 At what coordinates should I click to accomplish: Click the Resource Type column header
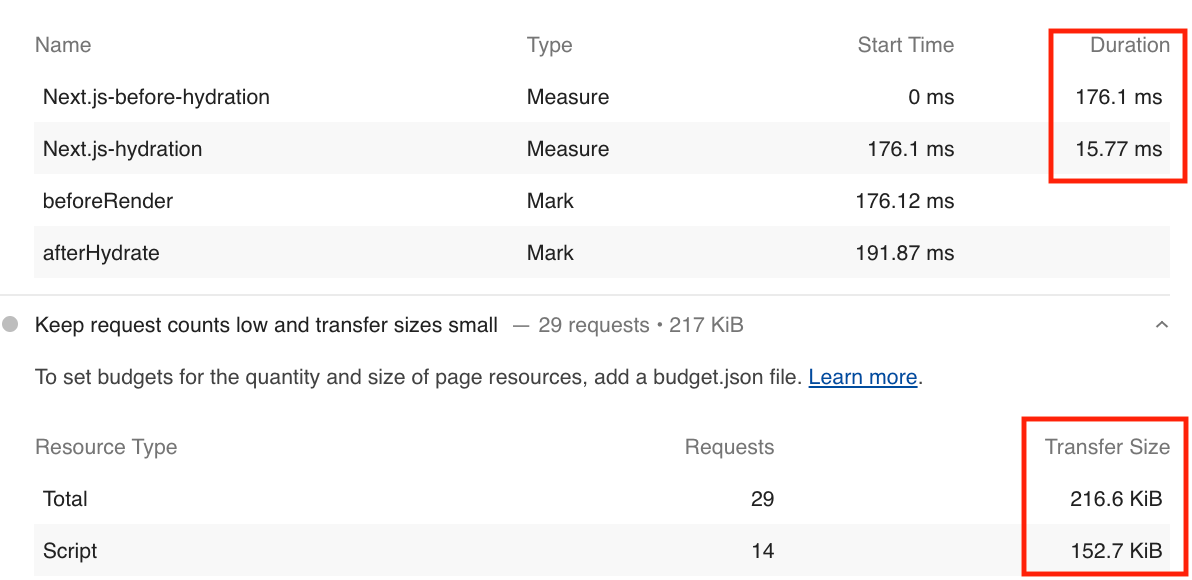click(x=106, y=447)
